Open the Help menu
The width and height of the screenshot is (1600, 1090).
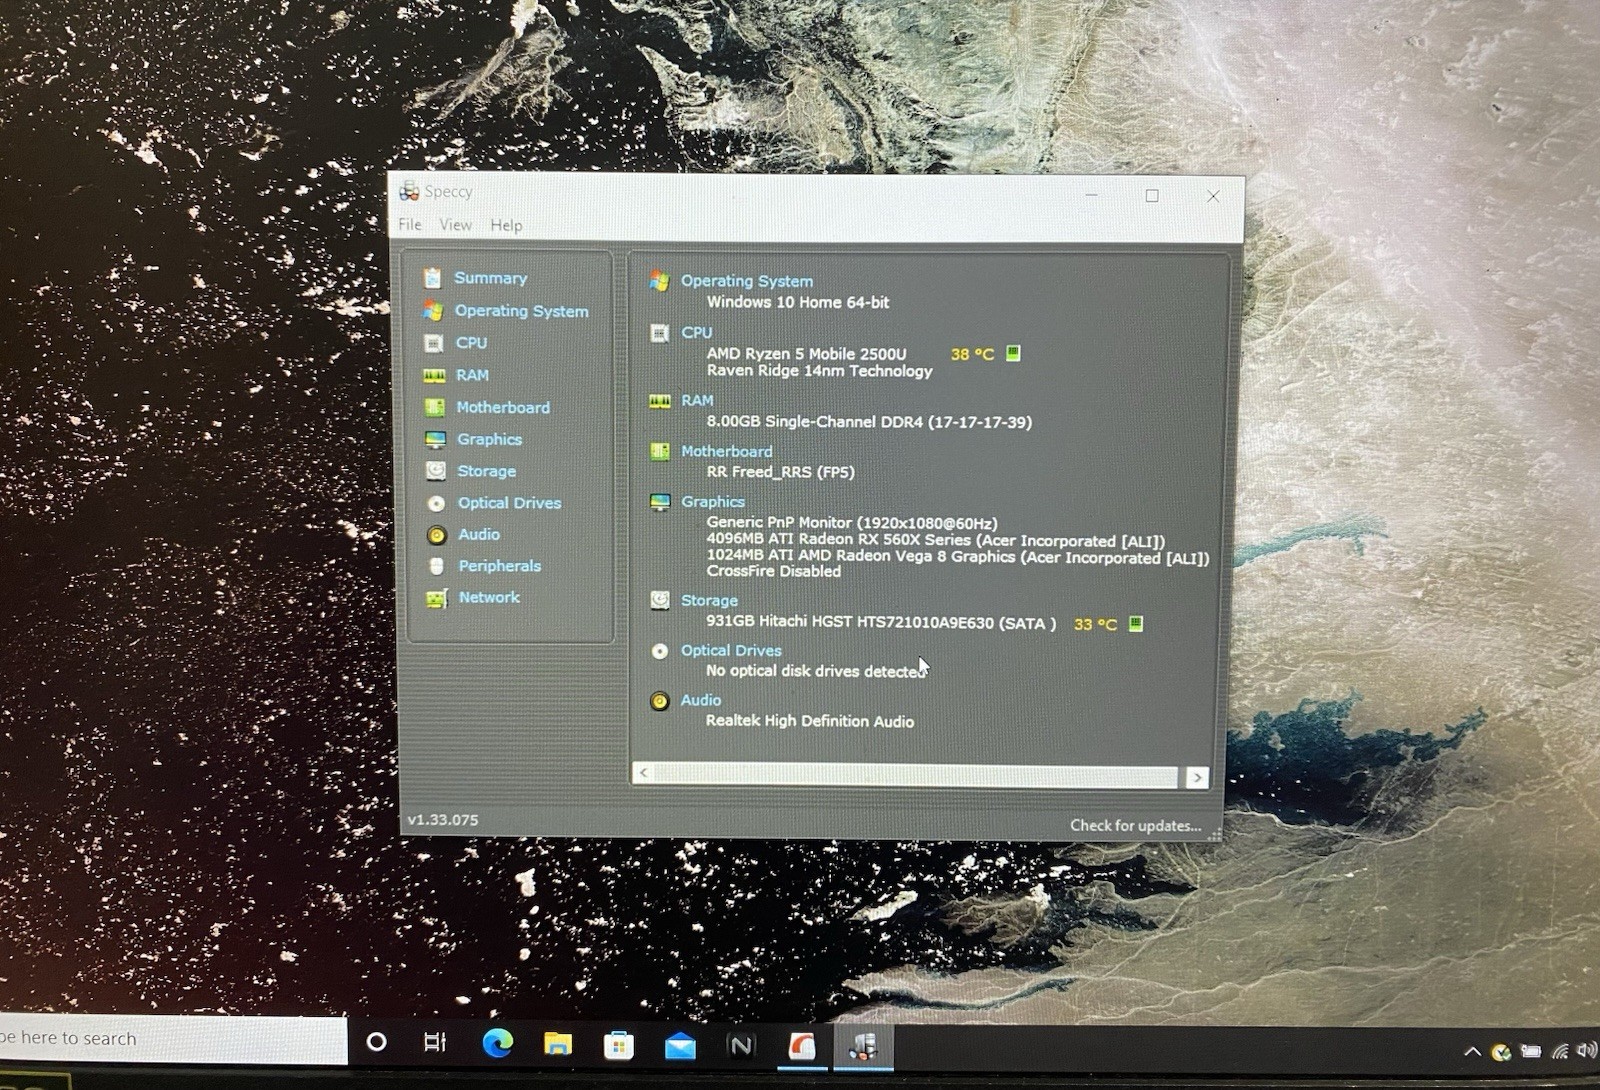(506, 225)
